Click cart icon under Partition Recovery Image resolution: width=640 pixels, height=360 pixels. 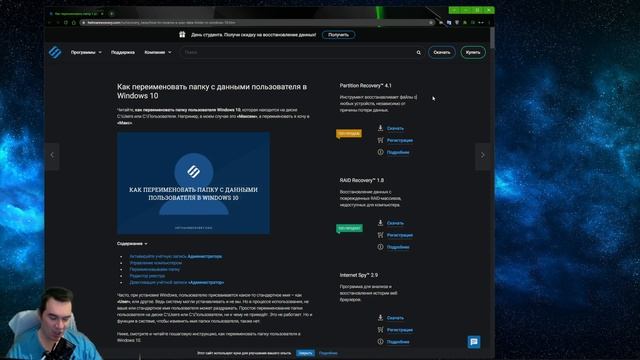coord(380,140)
